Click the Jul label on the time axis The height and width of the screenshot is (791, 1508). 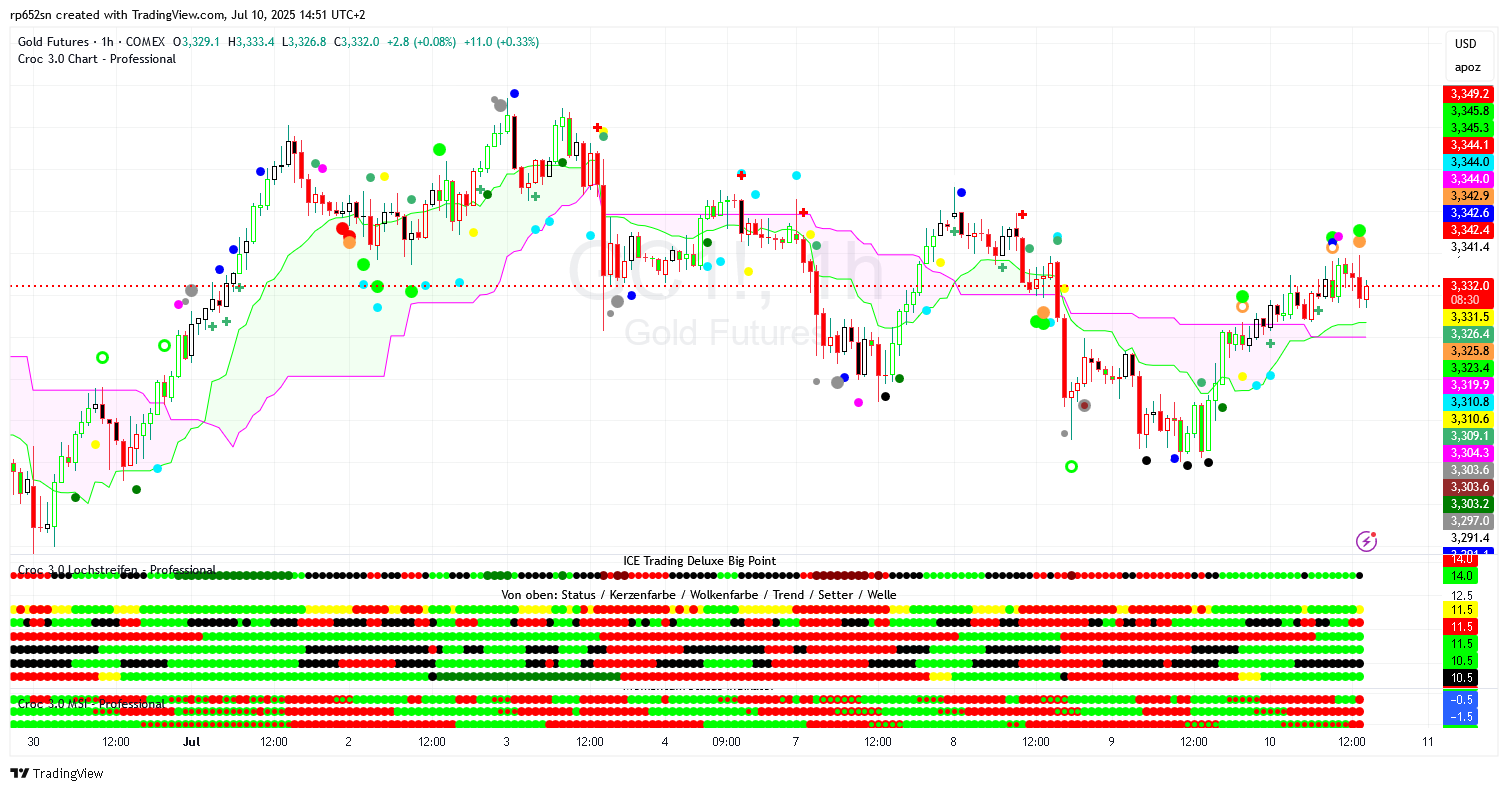pos(192,742)
